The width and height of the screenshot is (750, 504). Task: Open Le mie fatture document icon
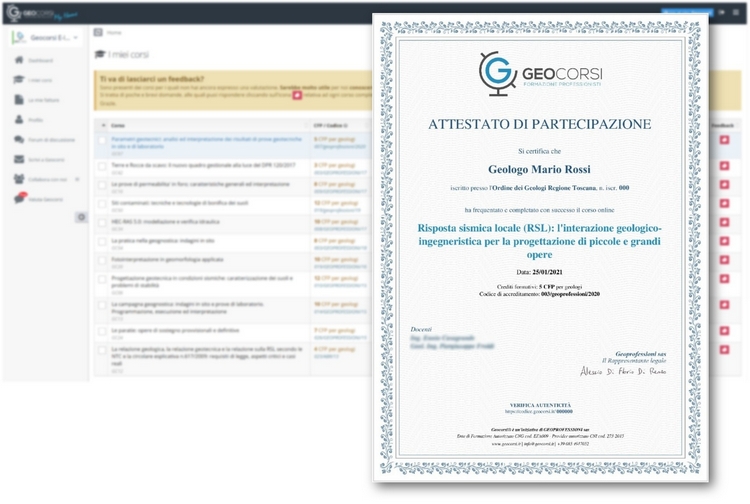19,99
